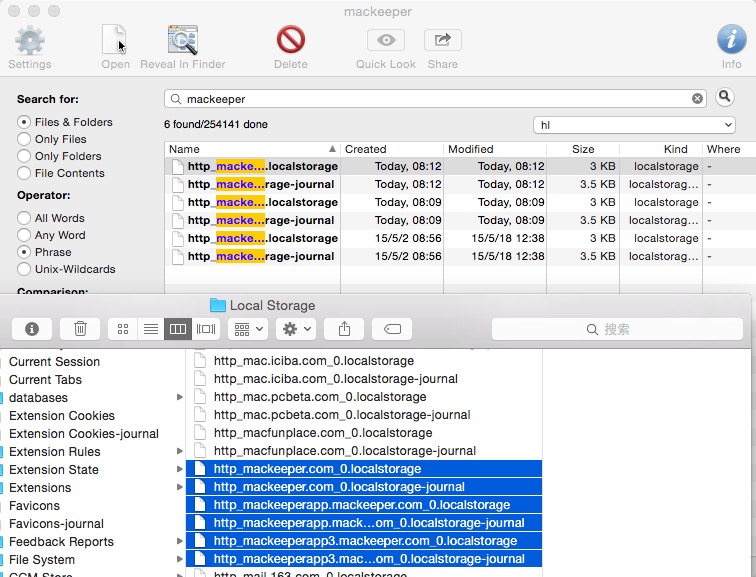Select File Contents radio option
Image resolution: width=756 pixels, height=577 pixels.
(x=24, y=173)
